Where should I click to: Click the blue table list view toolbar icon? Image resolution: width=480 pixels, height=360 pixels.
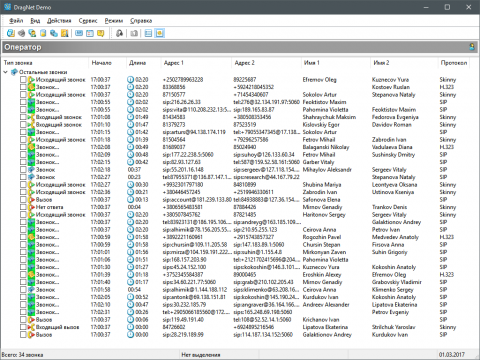(149, 33)
